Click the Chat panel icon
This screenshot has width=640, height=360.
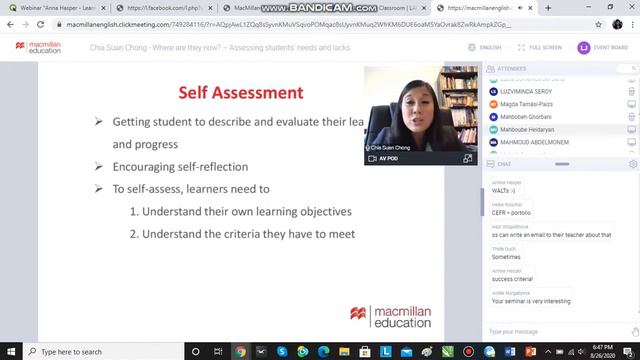coord(490,164)
